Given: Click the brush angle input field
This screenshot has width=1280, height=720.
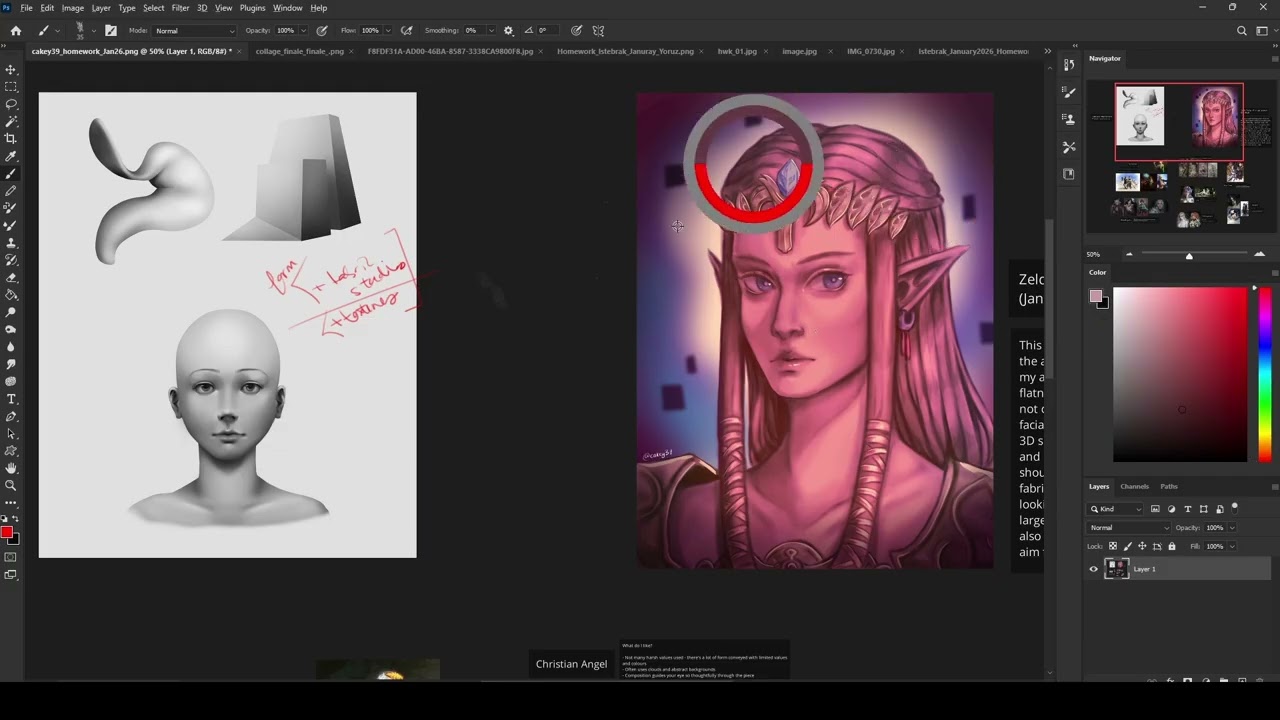Looking at the screenshot, I should [548, 31].
